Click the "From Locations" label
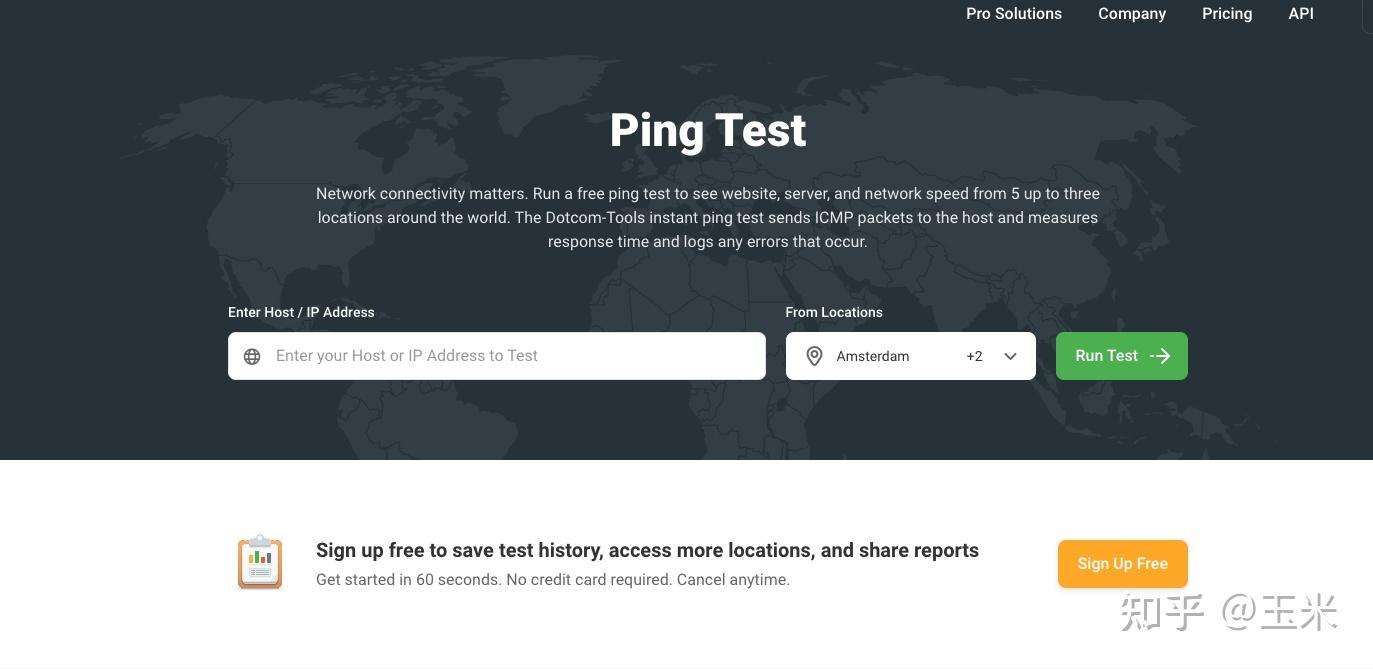Screen dimensions: 1373x669 [834, 312]
